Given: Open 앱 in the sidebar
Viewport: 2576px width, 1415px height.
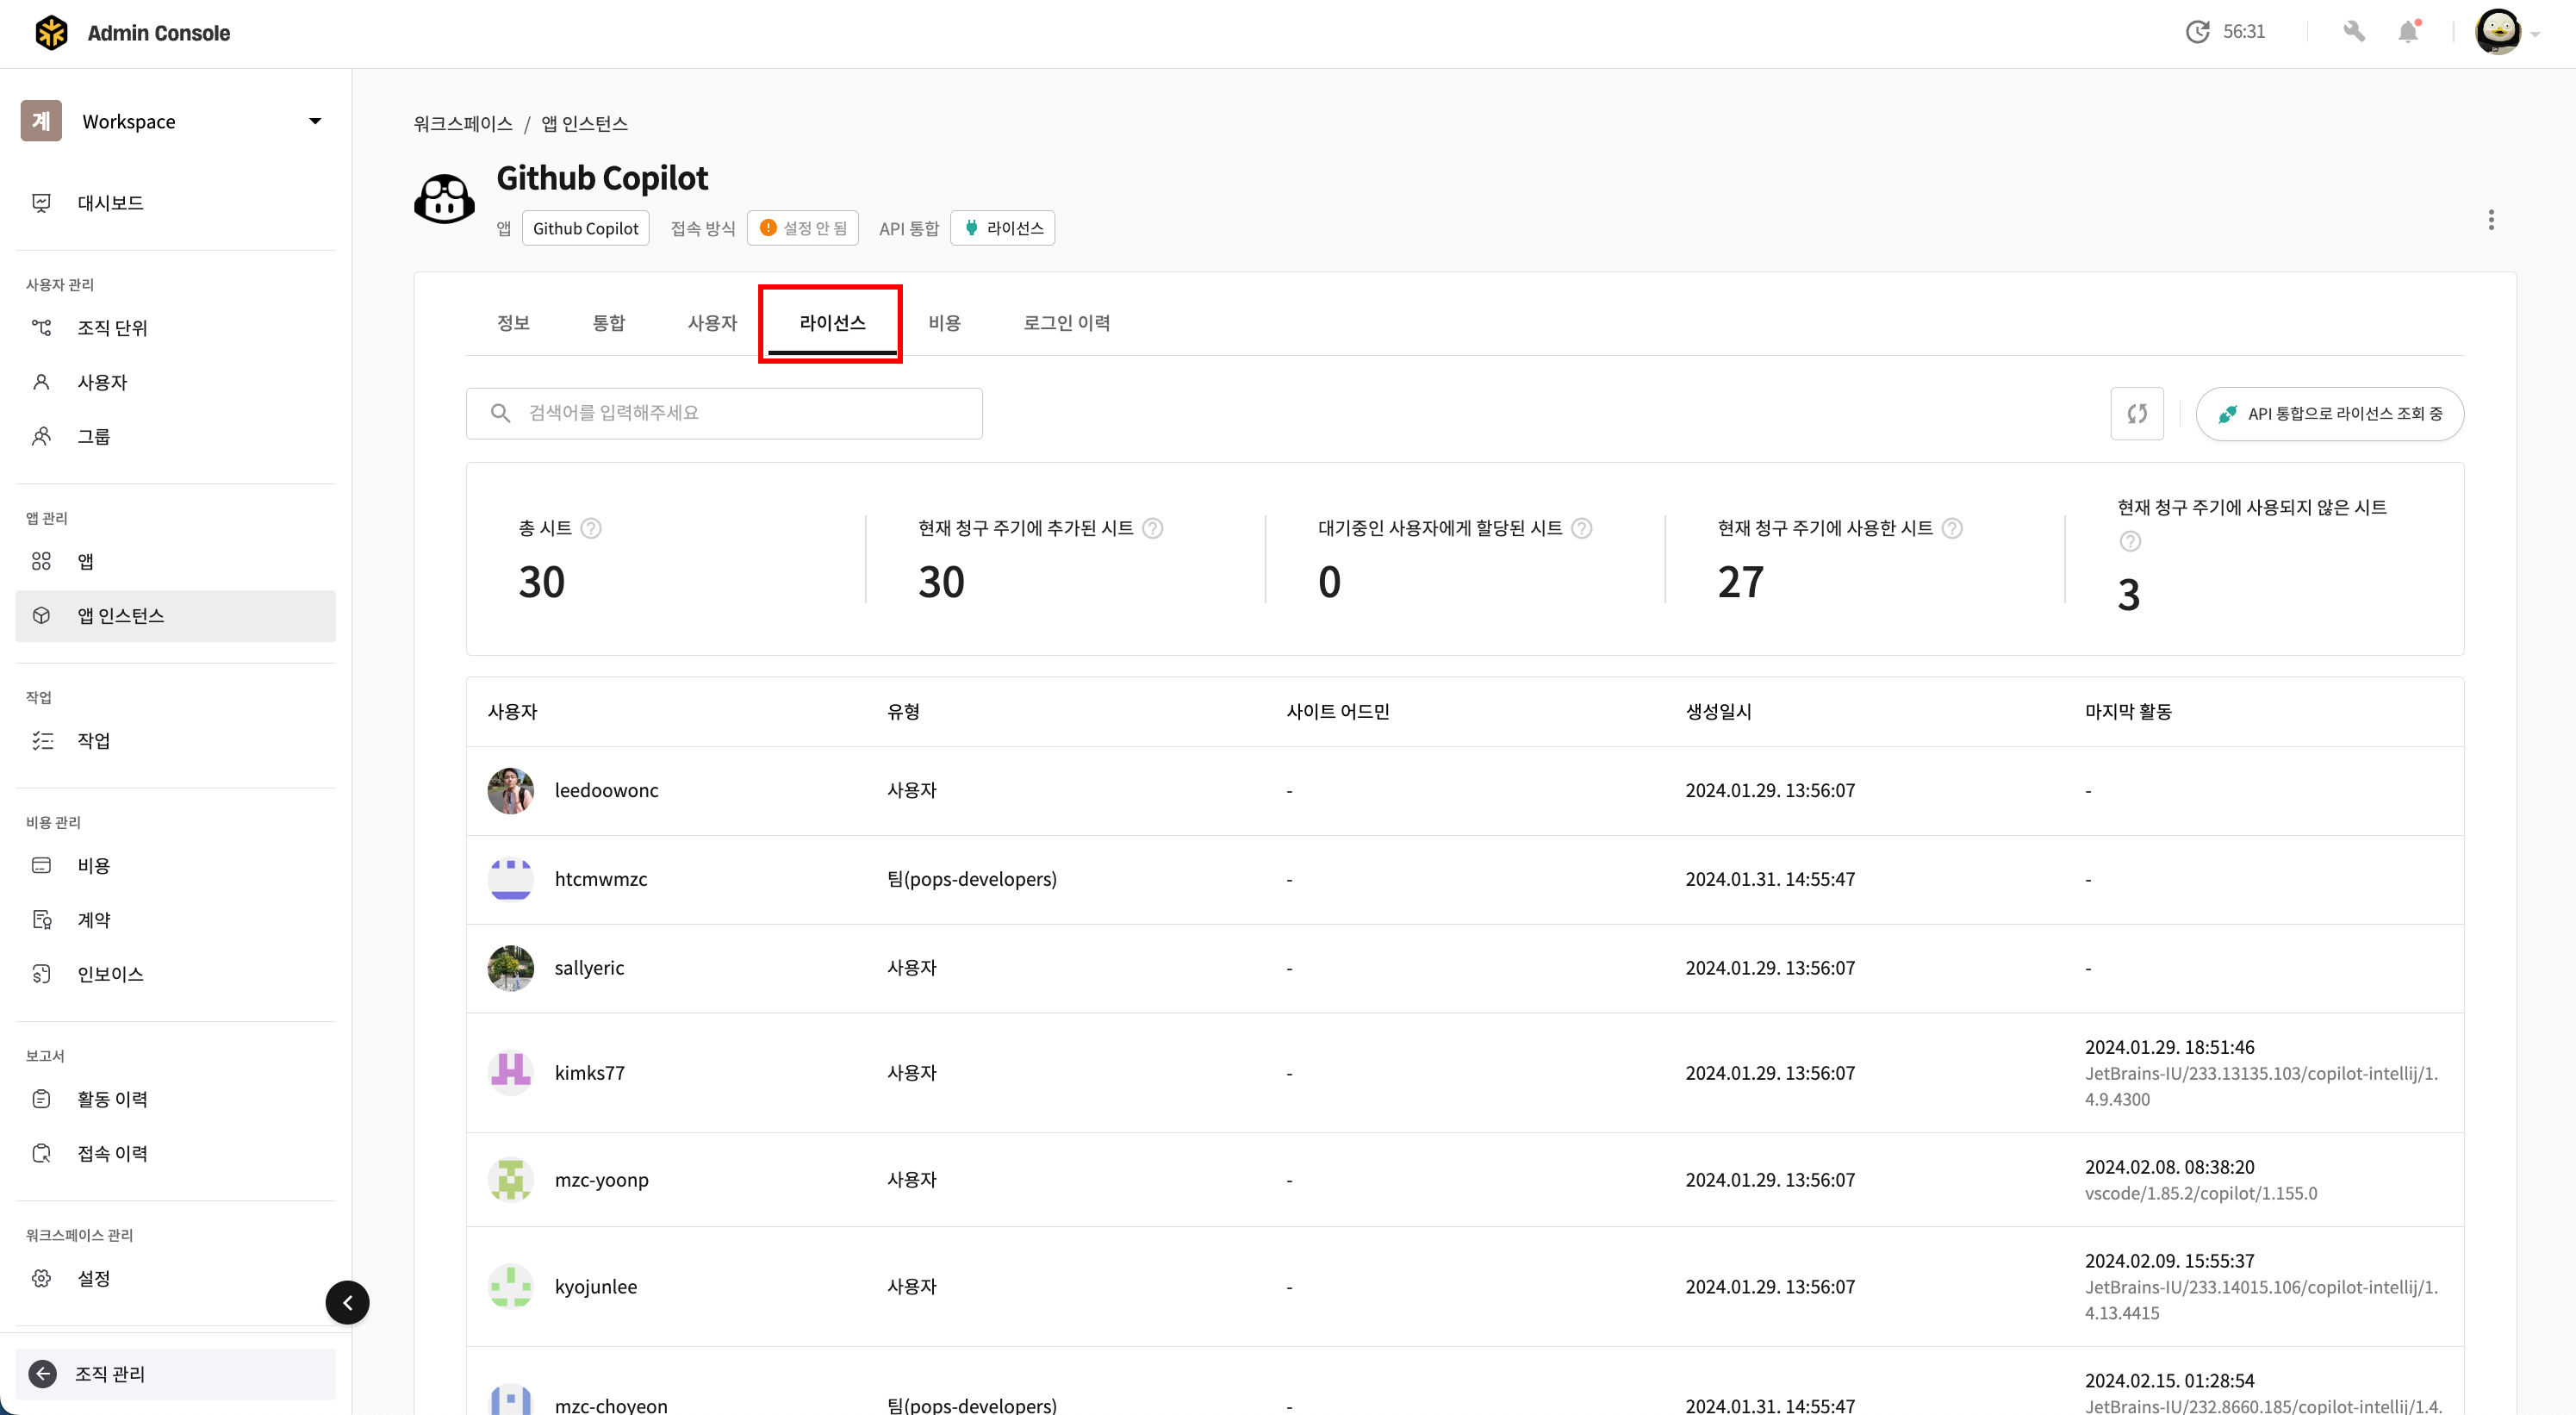Looking at the screenshot, I should pos(175,561).
